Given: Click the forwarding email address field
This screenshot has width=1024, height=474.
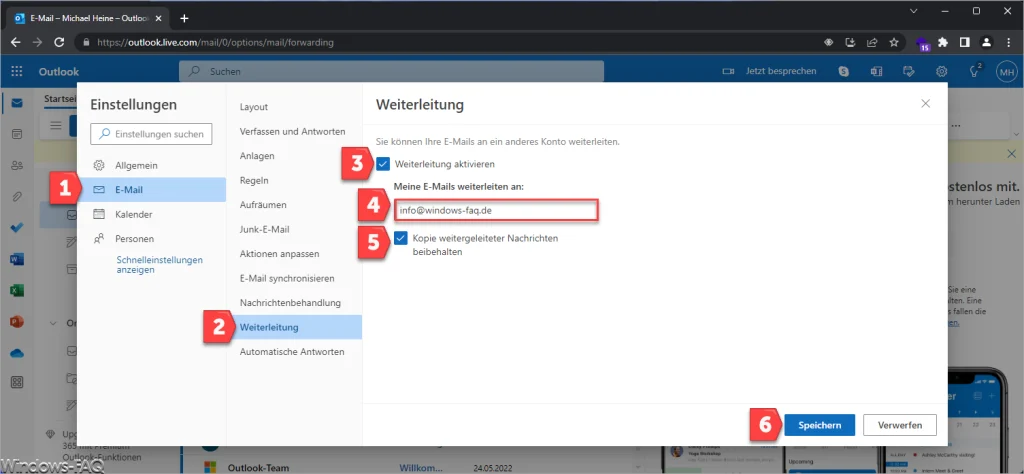Looking at the screenshot, I should click(x=496, y=211).
